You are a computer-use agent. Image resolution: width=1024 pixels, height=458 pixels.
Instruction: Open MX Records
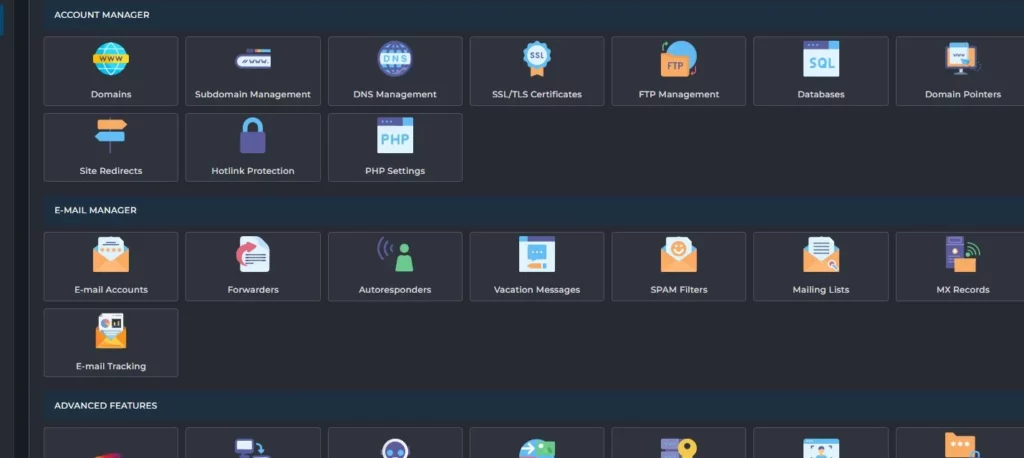pyautogui.click(x=960, y=267)
